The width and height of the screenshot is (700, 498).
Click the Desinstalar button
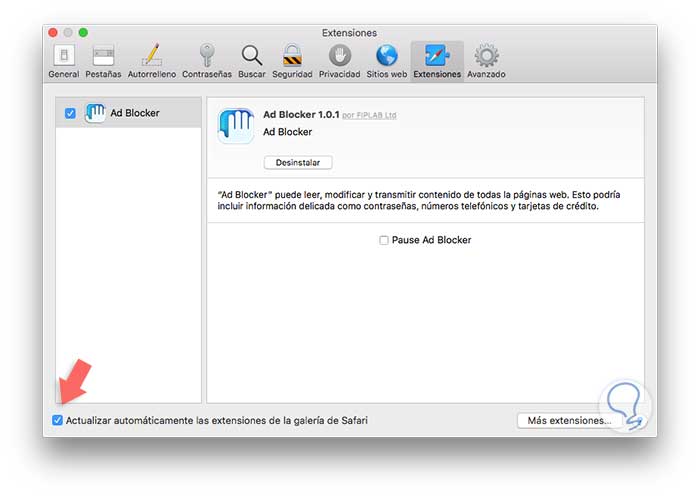point(298,162)
